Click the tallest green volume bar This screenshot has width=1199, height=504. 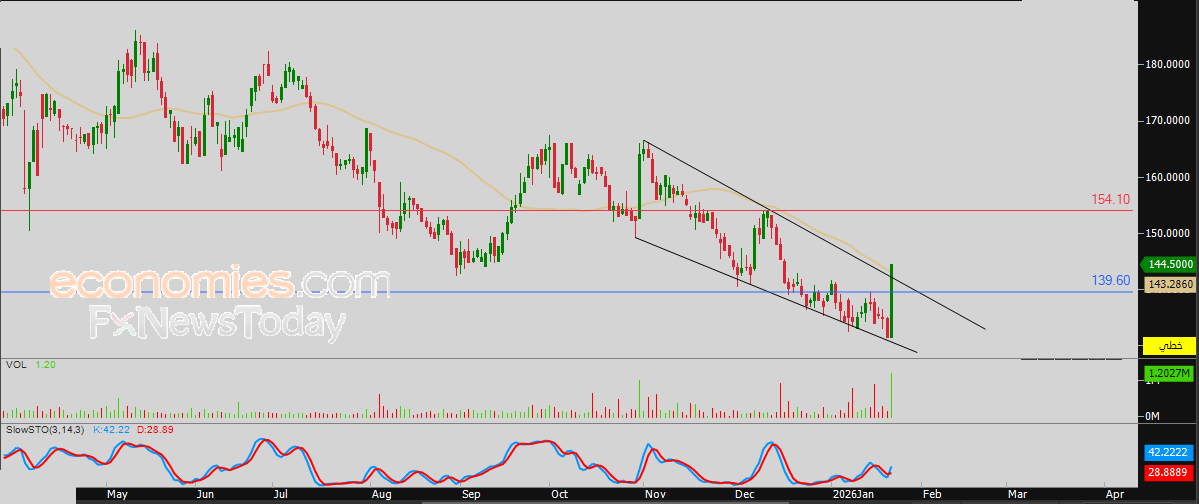pos(892,395)
